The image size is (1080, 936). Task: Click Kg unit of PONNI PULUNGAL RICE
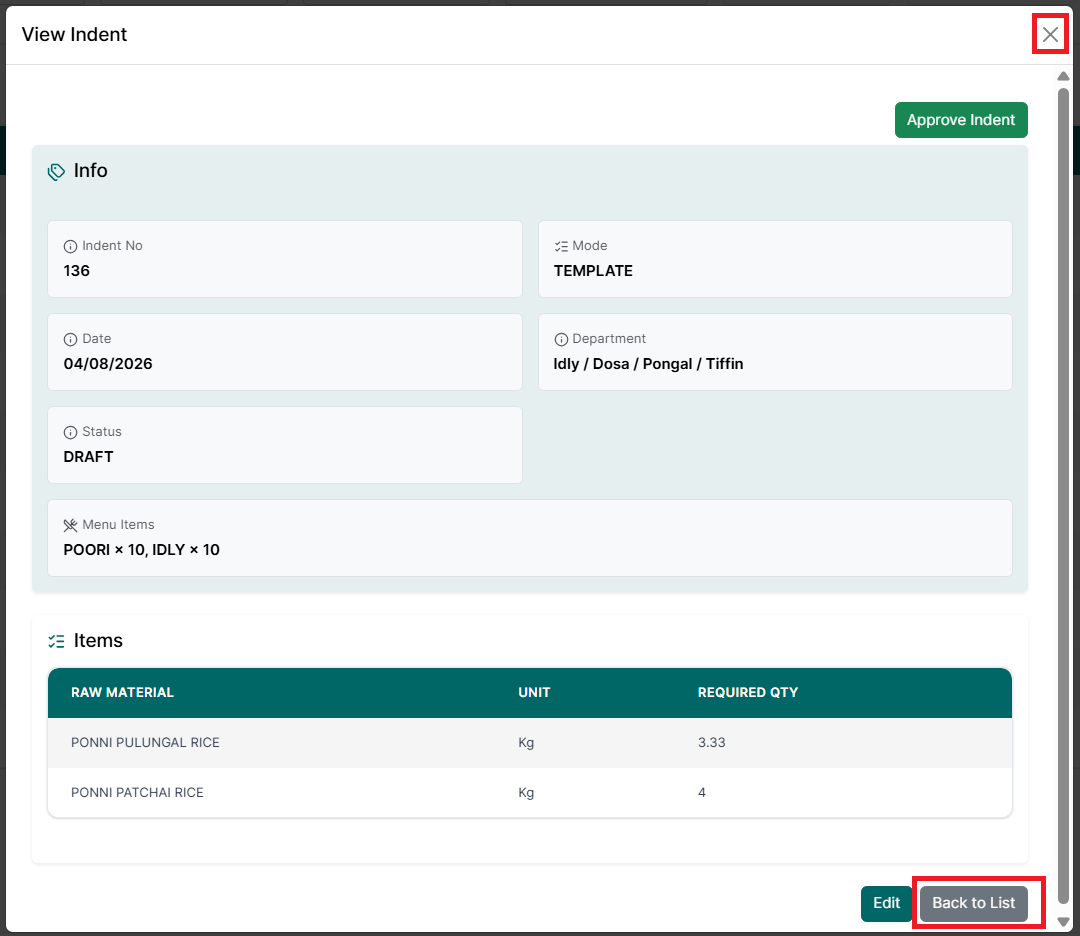coord(526,742)
